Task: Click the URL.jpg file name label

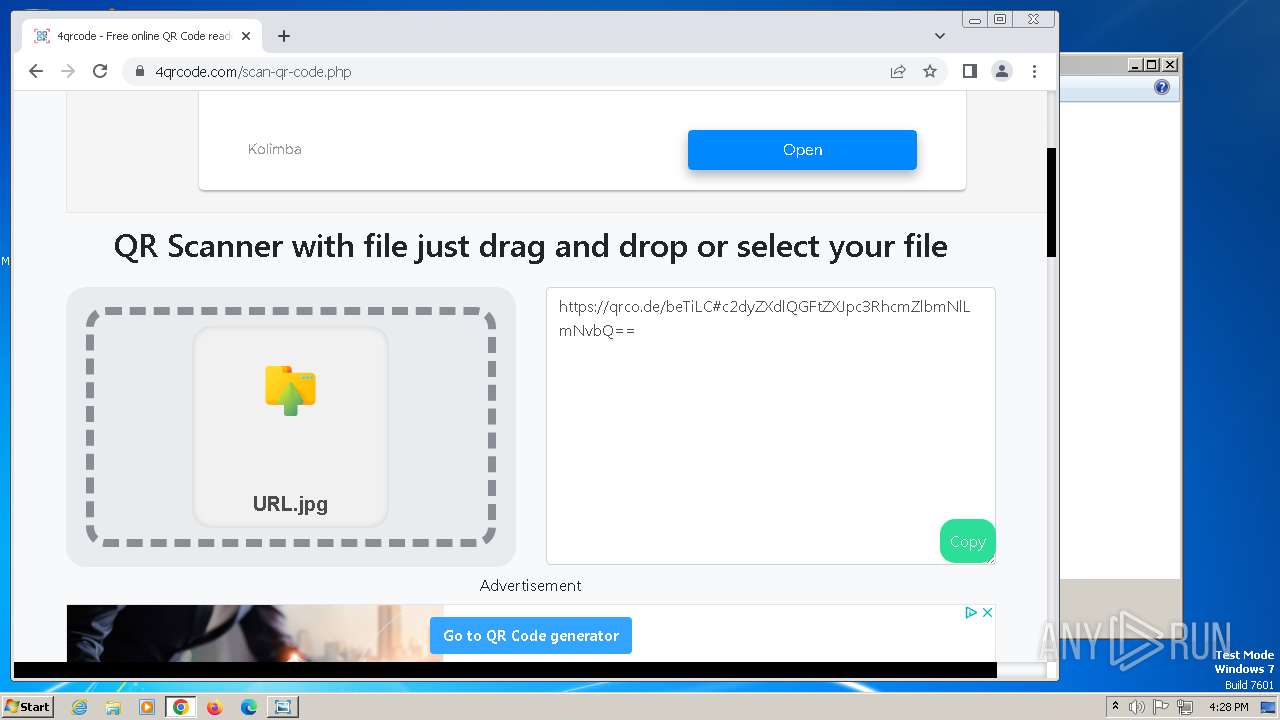Action: coord(290,504)
